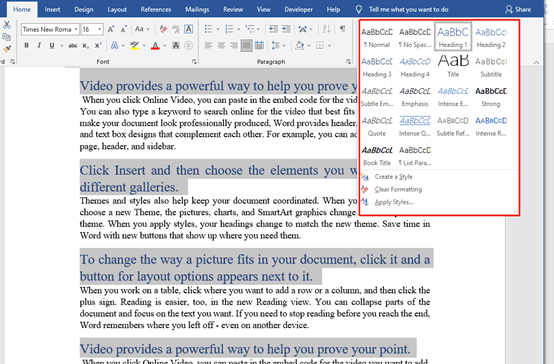Open line spacing options
The image size is (554, 364).
tap(279, 45)
